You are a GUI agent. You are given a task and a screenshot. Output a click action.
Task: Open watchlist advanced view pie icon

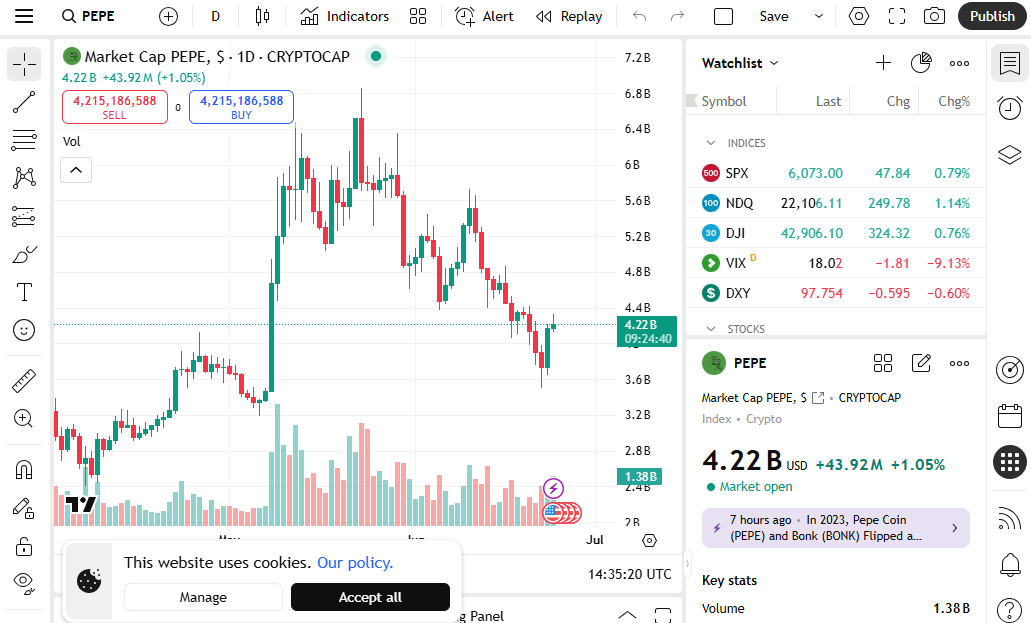(x=921, y=63)
